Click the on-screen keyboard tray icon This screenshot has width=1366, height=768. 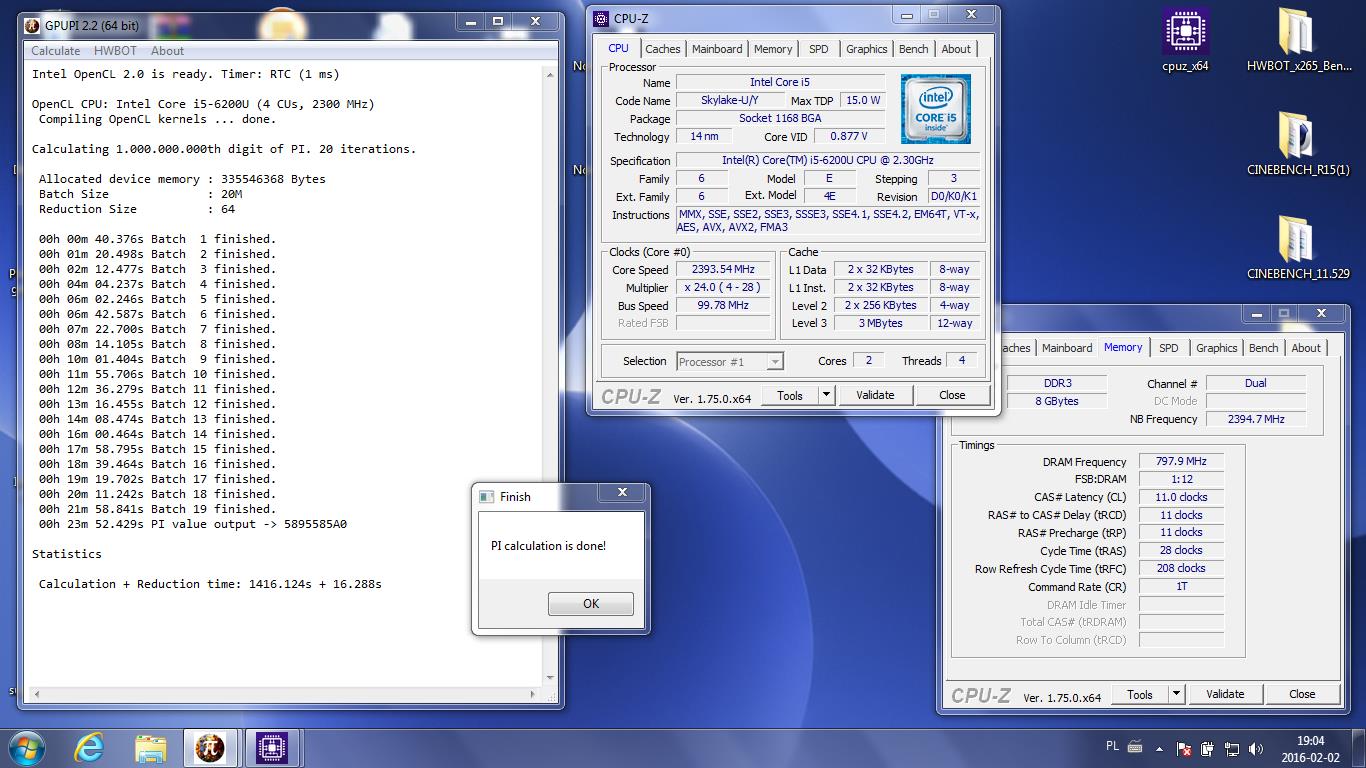(1135, 746)
